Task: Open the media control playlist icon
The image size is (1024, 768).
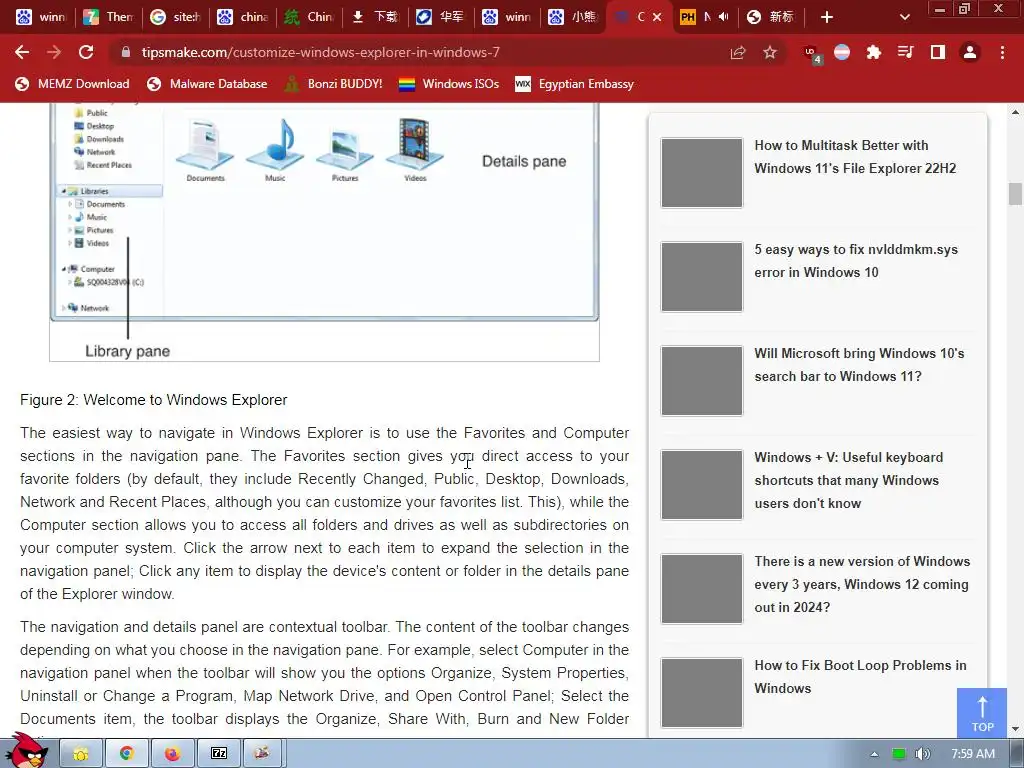Action: pyautogui.click(x=905, y=52)
